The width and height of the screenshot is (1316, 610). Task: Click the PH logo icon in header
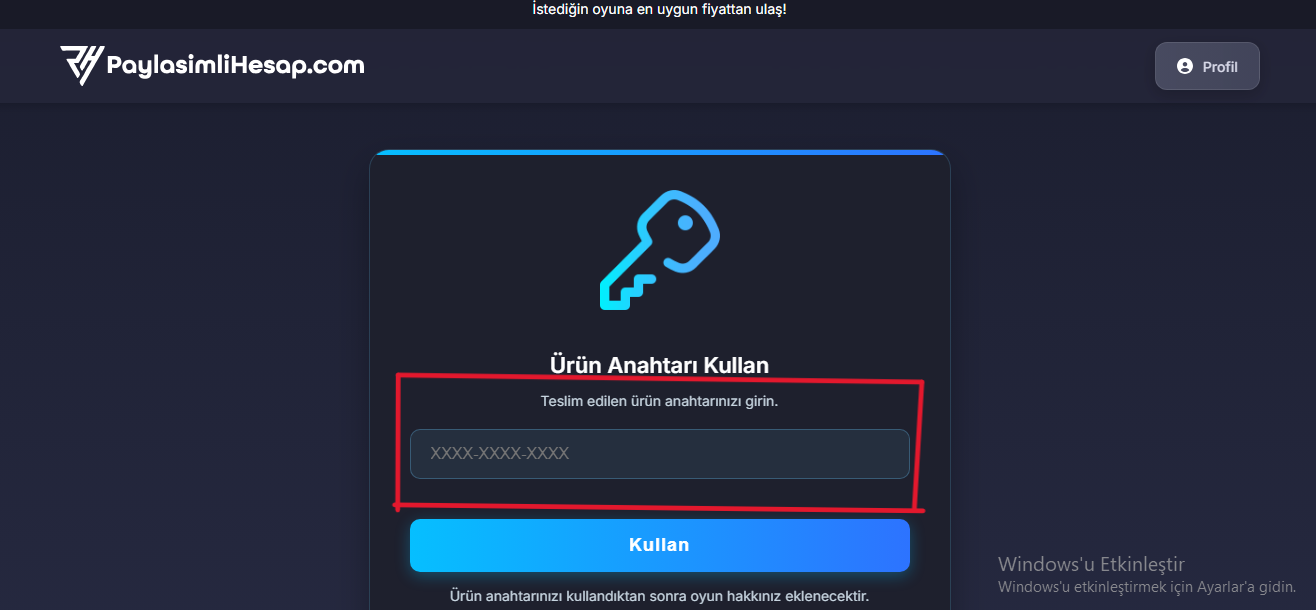pyautogui.click(x=82, y=65)
